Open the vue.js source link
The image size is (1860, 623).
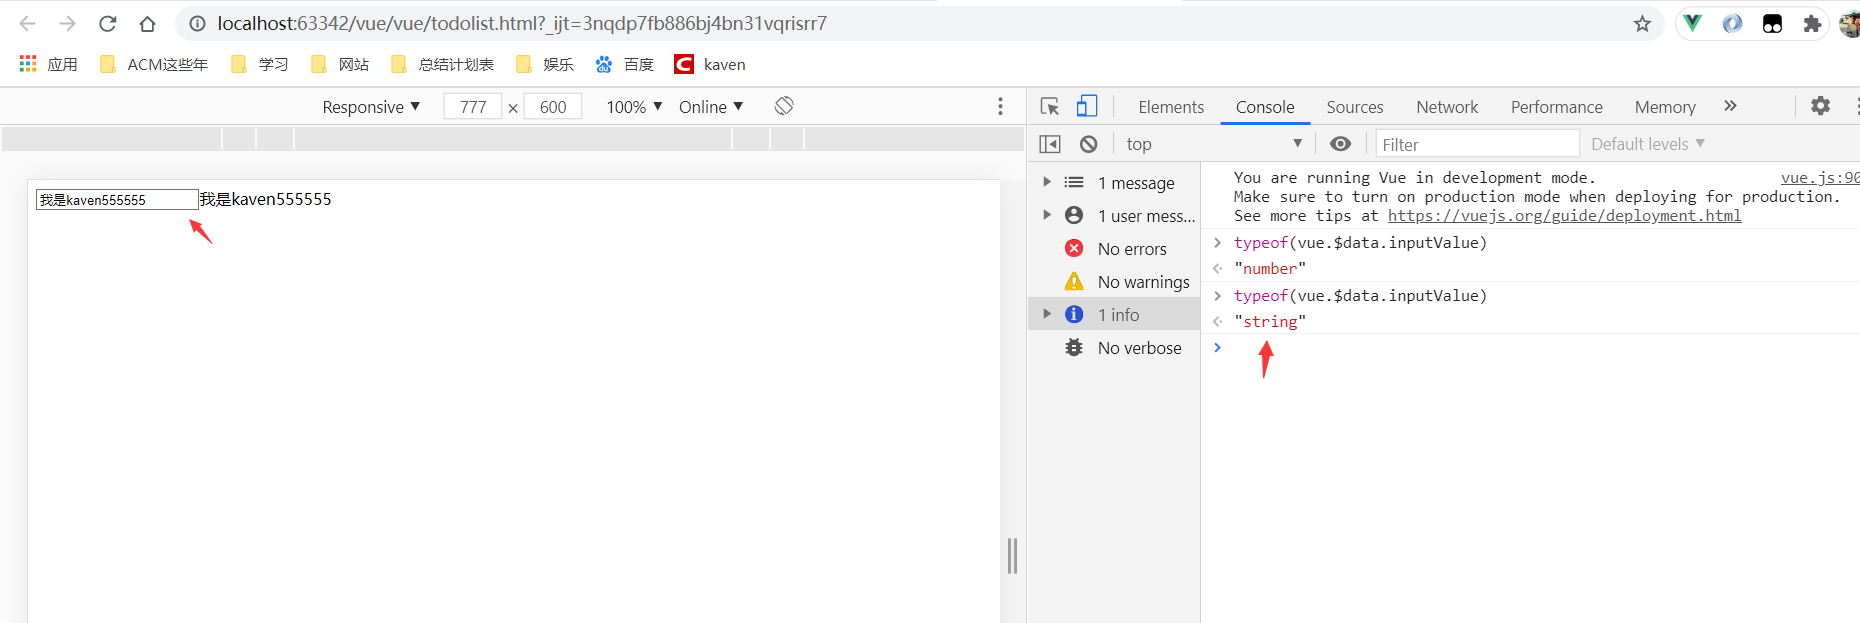click(1820, 178)
